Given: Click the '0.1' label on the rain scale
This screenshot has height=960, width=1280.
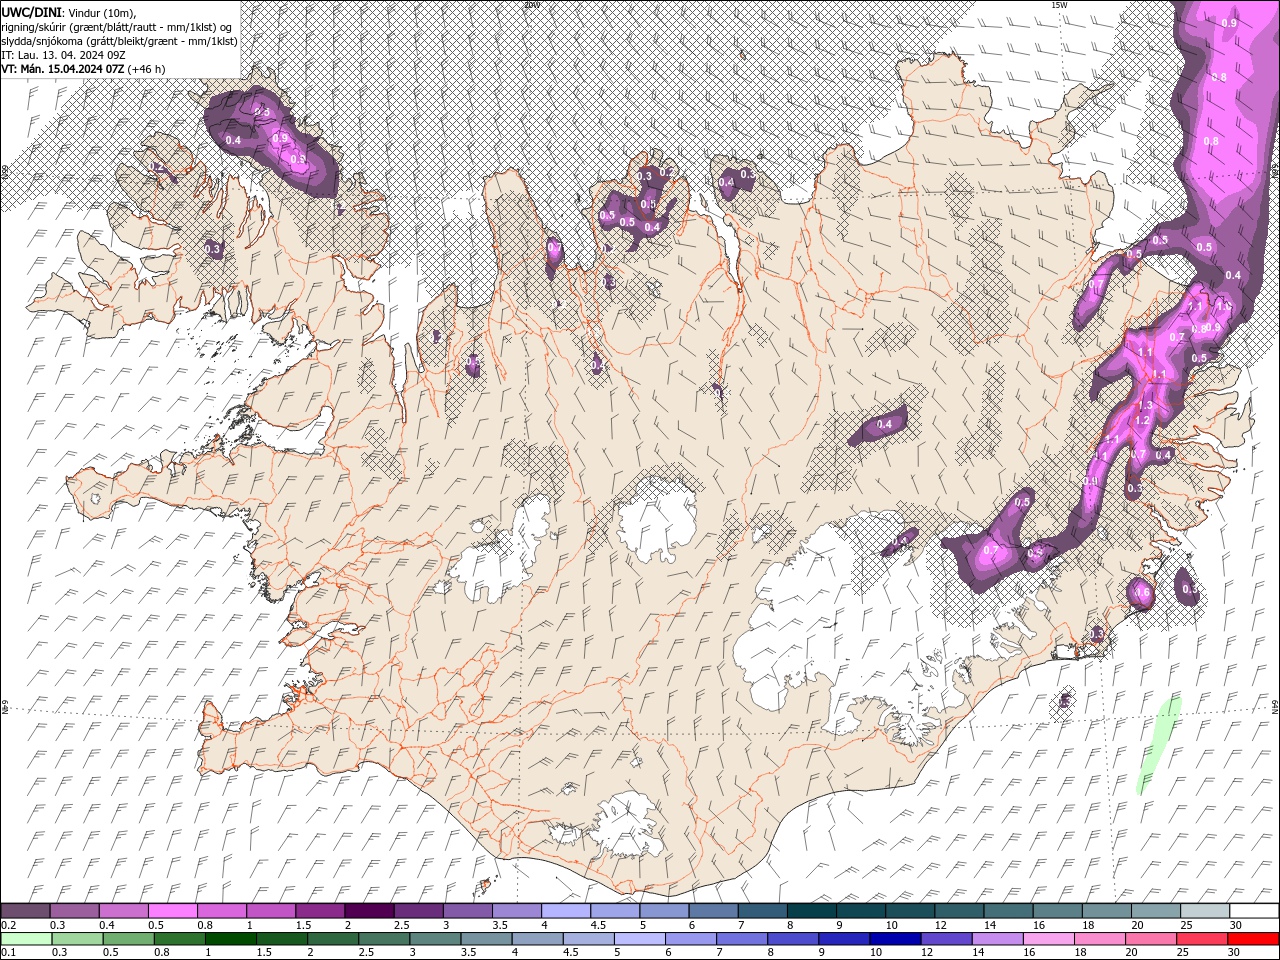Looking at the screenshot, I should click(x=8, y=953).
